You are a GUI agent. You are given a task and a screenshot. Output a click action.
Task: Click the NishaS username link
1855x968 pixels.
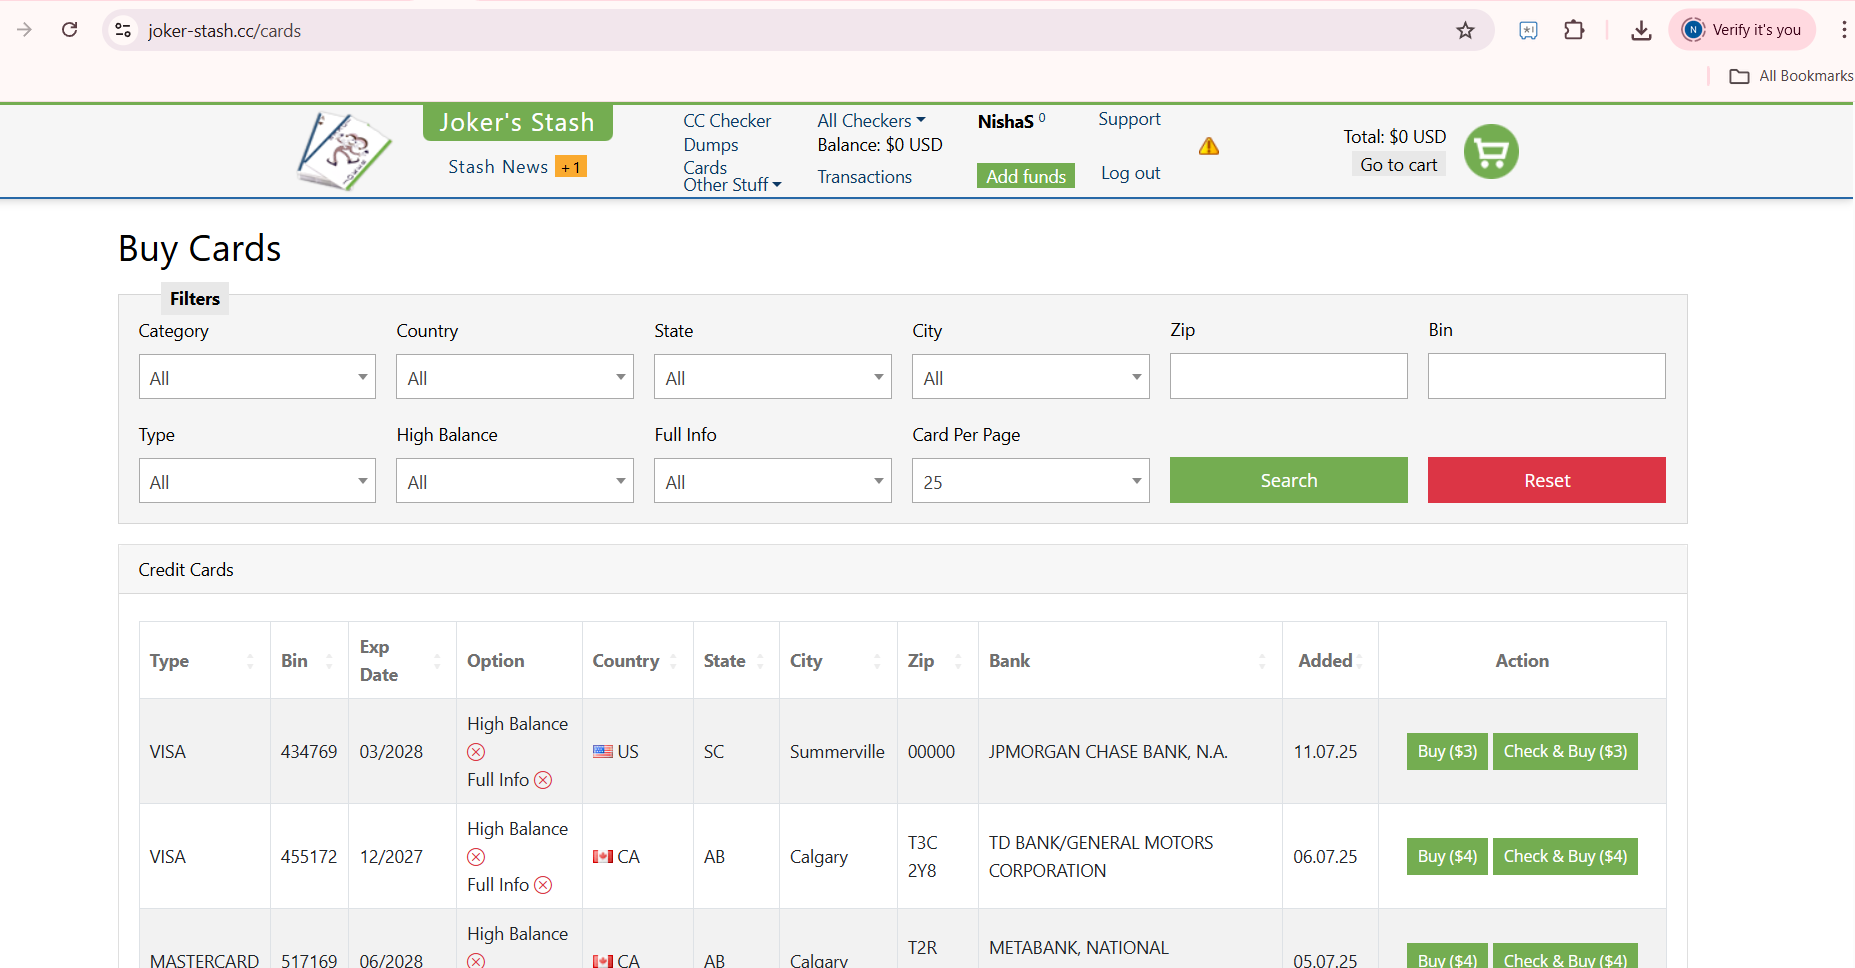pos(1005,122)
